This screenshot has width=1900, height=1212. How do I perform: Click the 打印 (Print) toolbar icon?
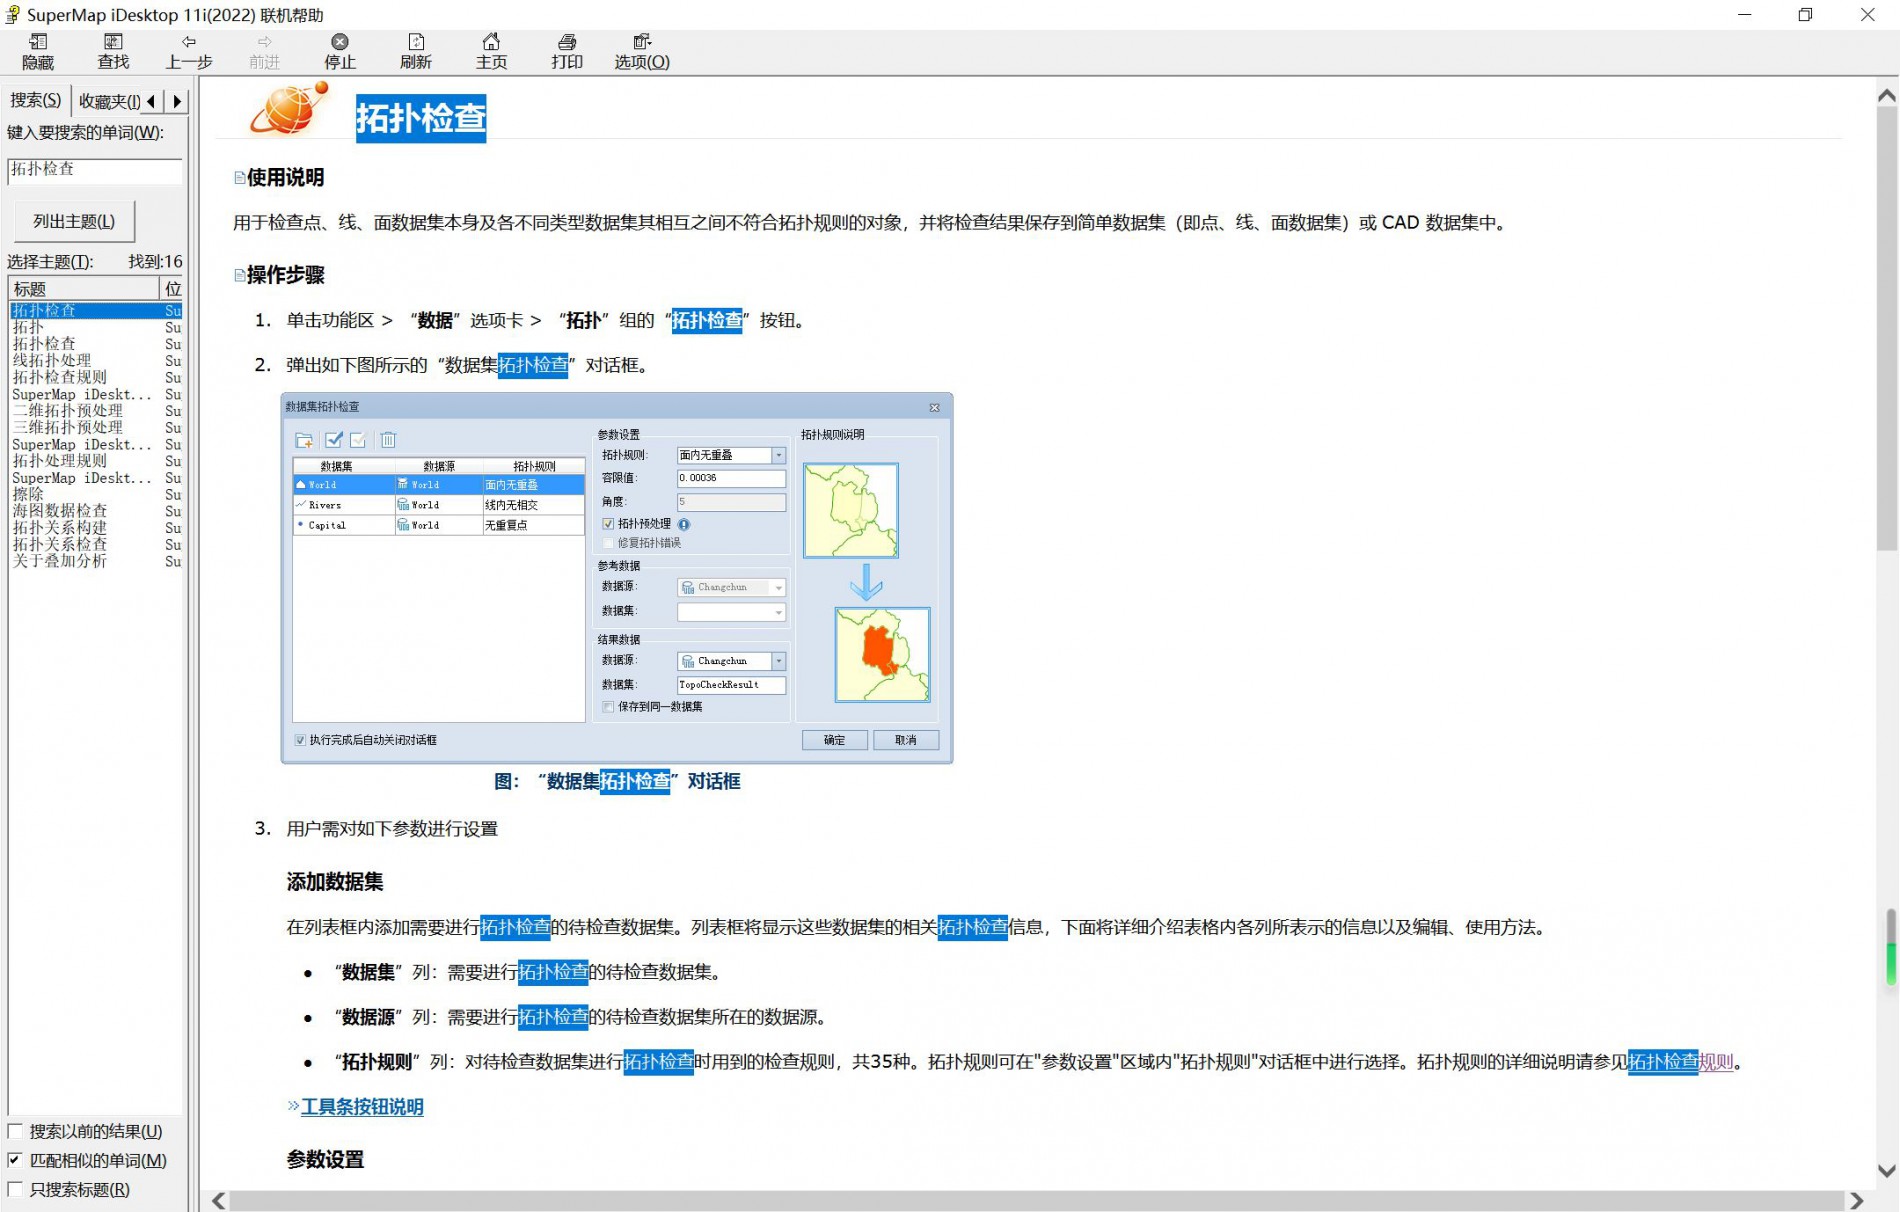click(x=567, y=51)
